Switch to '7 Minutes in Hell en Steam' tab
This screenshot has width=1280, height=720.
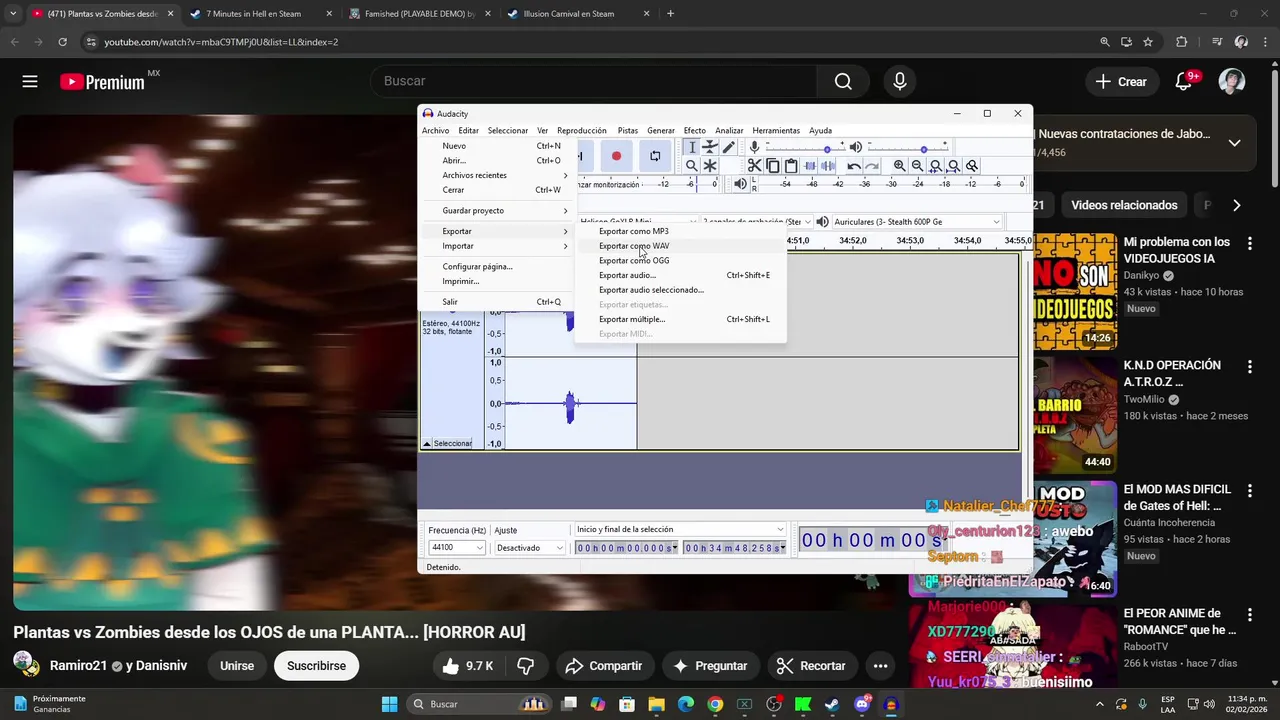[260, 14]
